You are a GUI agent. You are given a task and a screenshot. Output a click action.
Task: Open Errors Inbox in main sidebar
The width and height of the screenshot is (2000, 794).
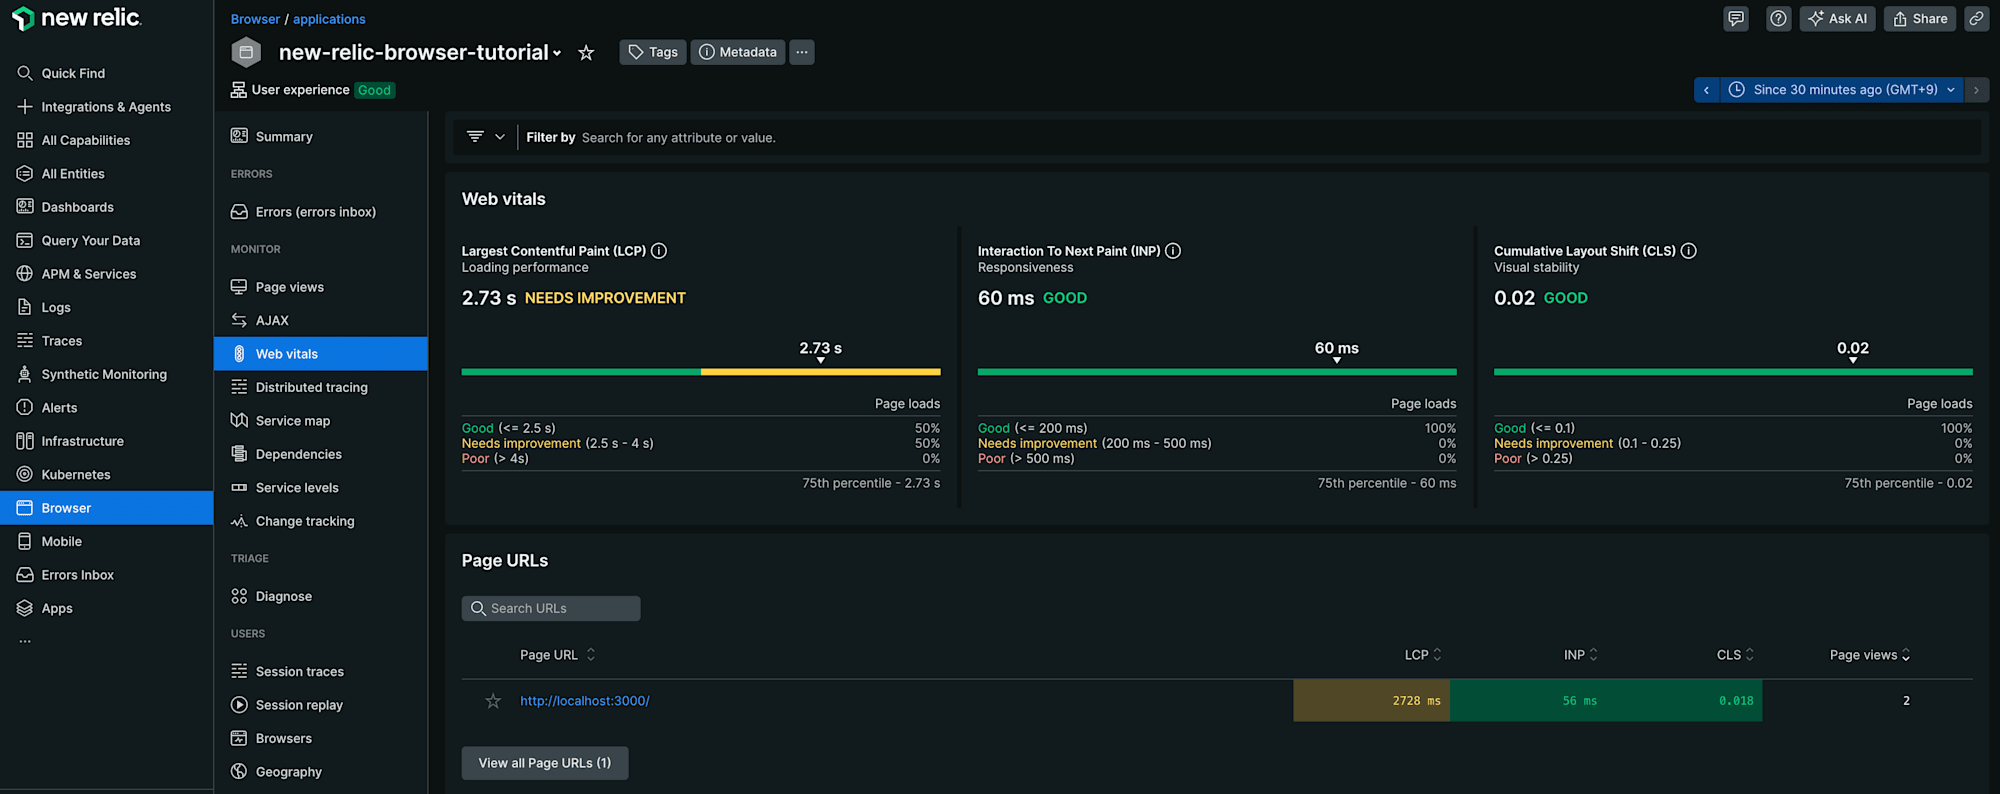coord(107,575)
